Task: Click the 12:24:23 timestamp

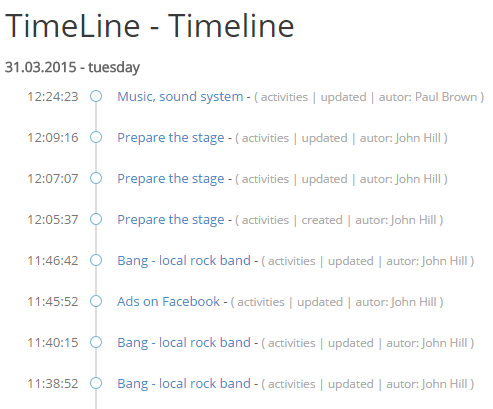Action: tap(53, 97)
